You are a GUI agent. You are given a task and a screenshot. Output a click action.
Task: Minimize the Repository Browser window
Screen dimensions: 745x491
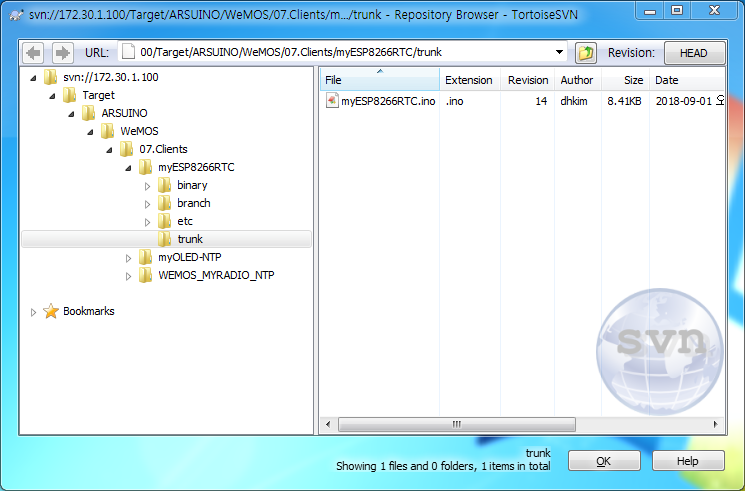(x=650, y=10)
